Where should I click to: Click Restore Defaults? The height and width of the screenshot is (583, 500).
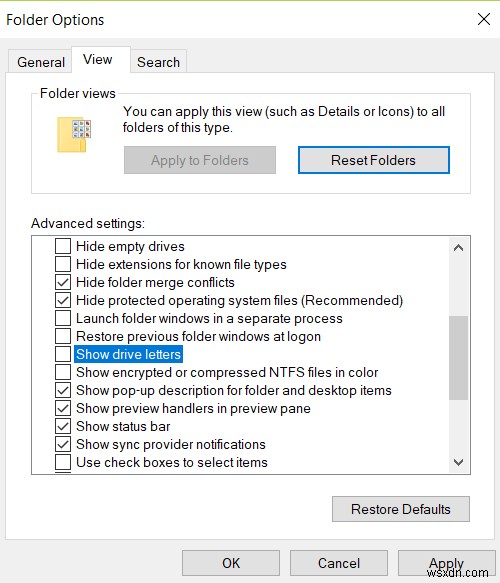tap(401, 509)
